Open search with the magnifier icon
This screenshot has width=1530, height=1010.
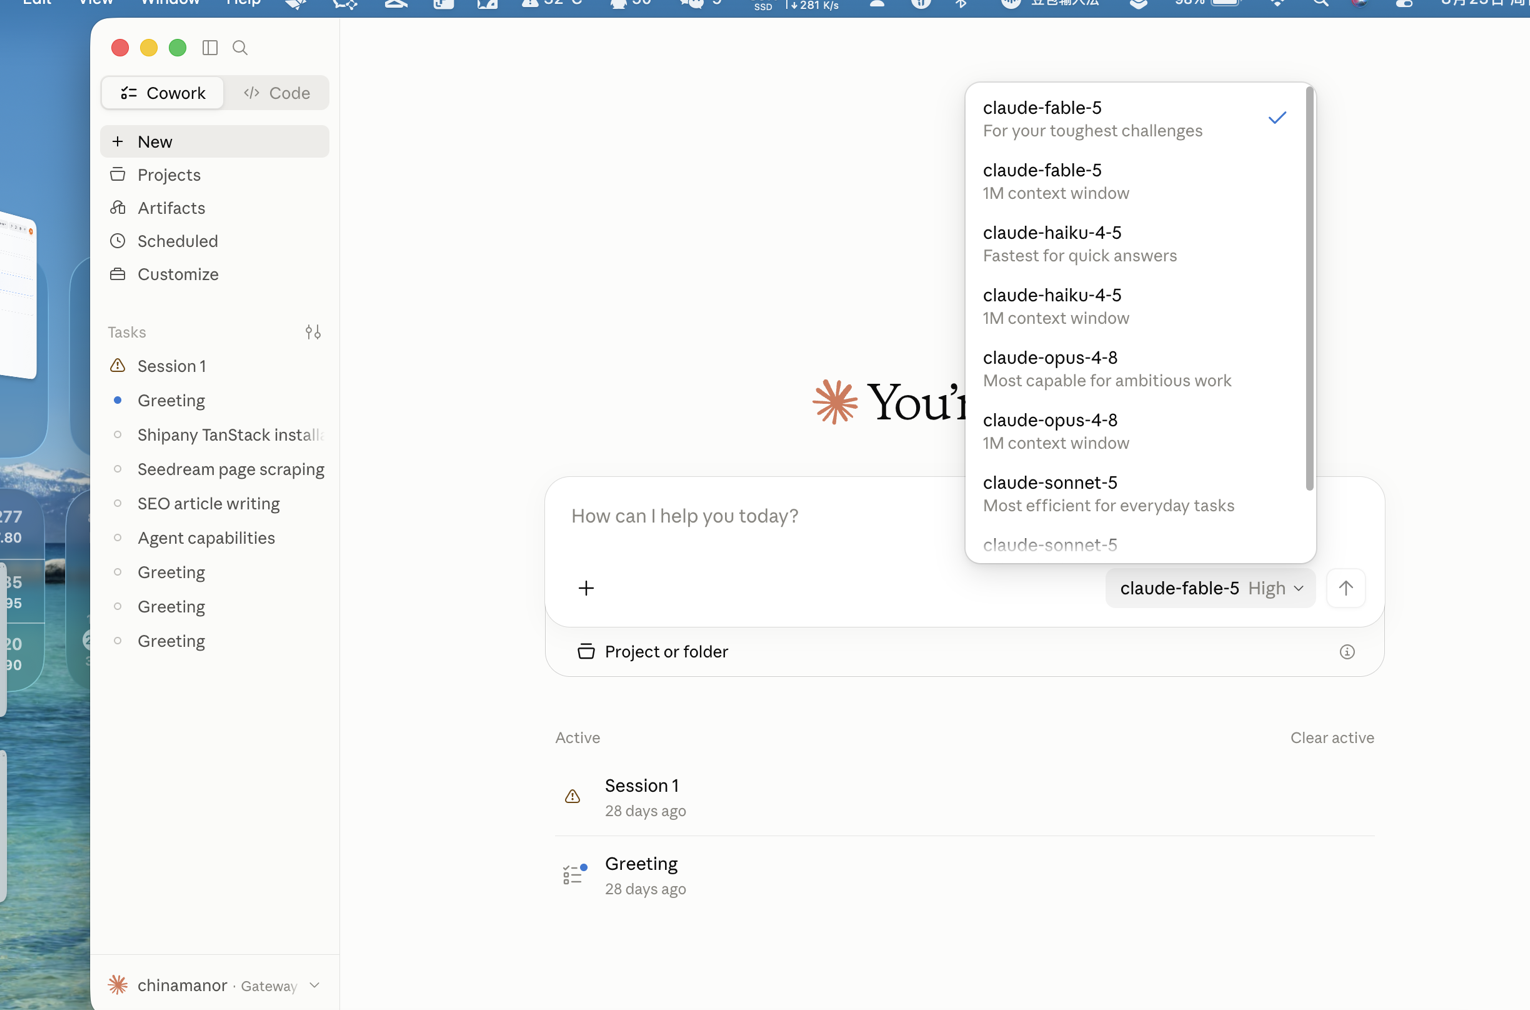pos(240,48)
